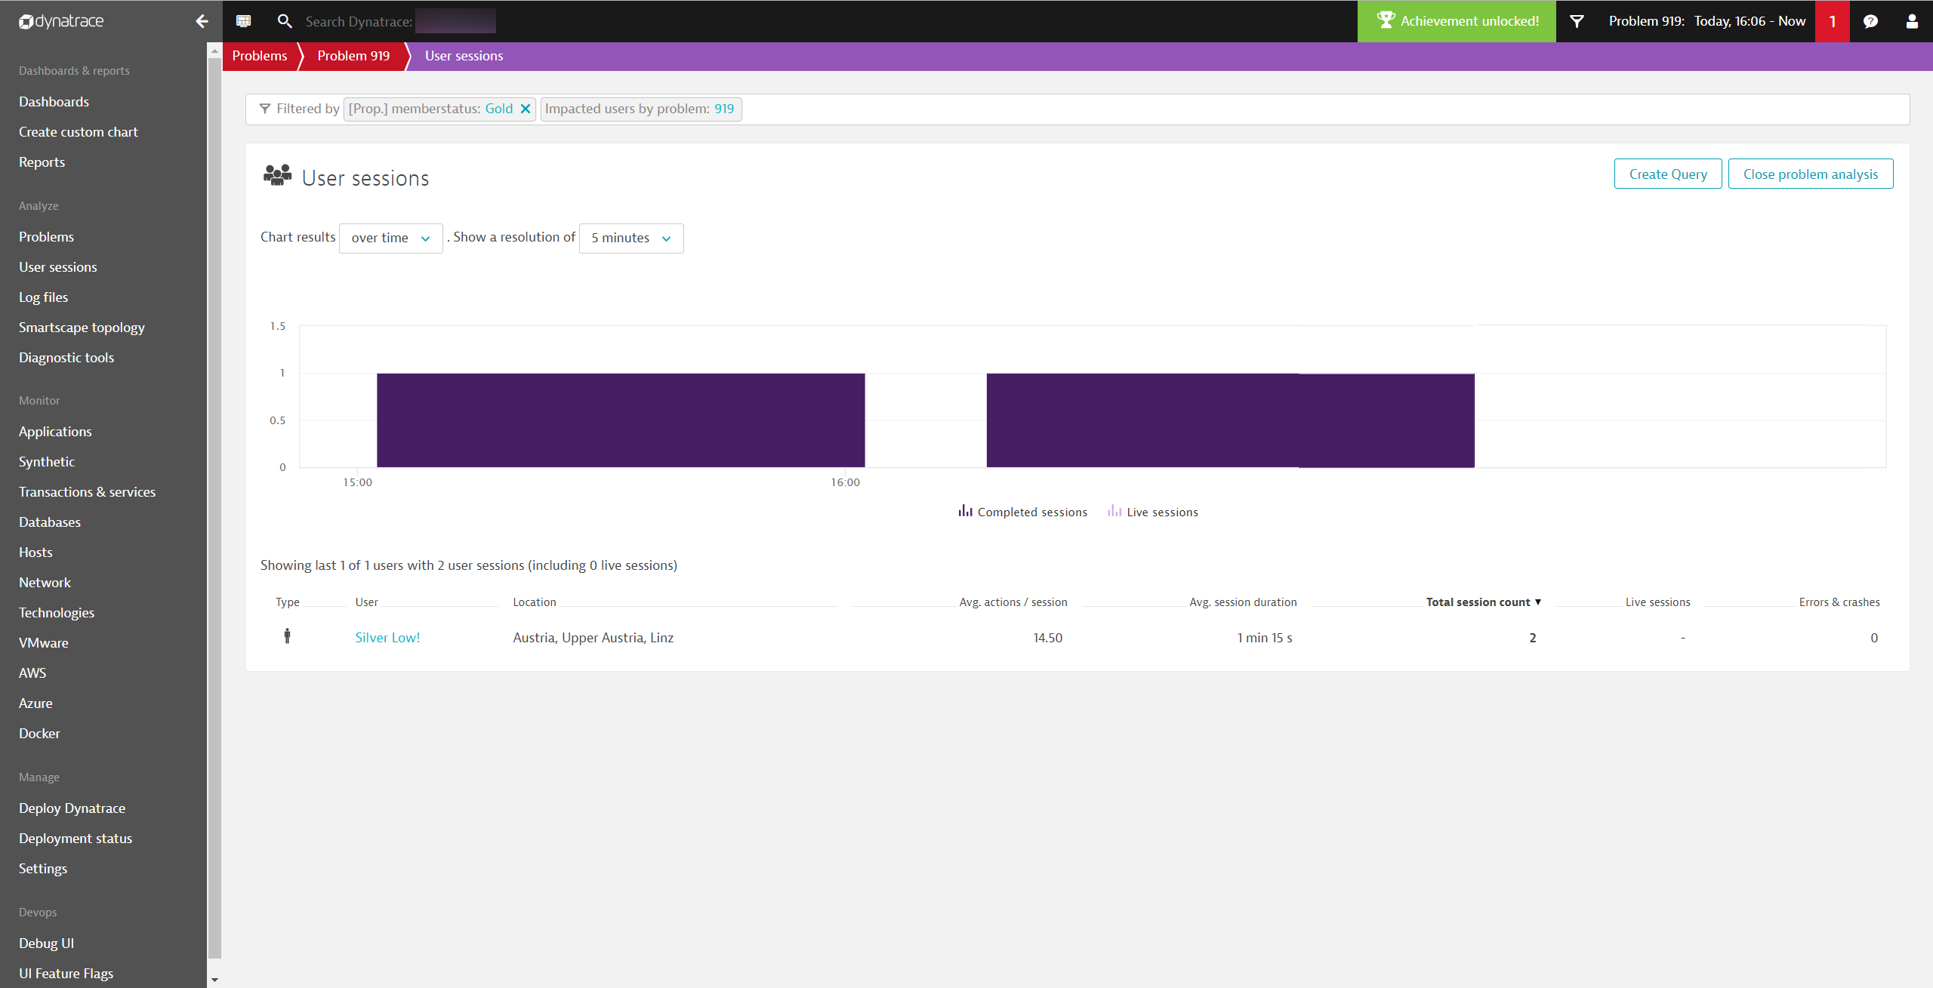Click the 919 impacted users filter value

(724, 109)
